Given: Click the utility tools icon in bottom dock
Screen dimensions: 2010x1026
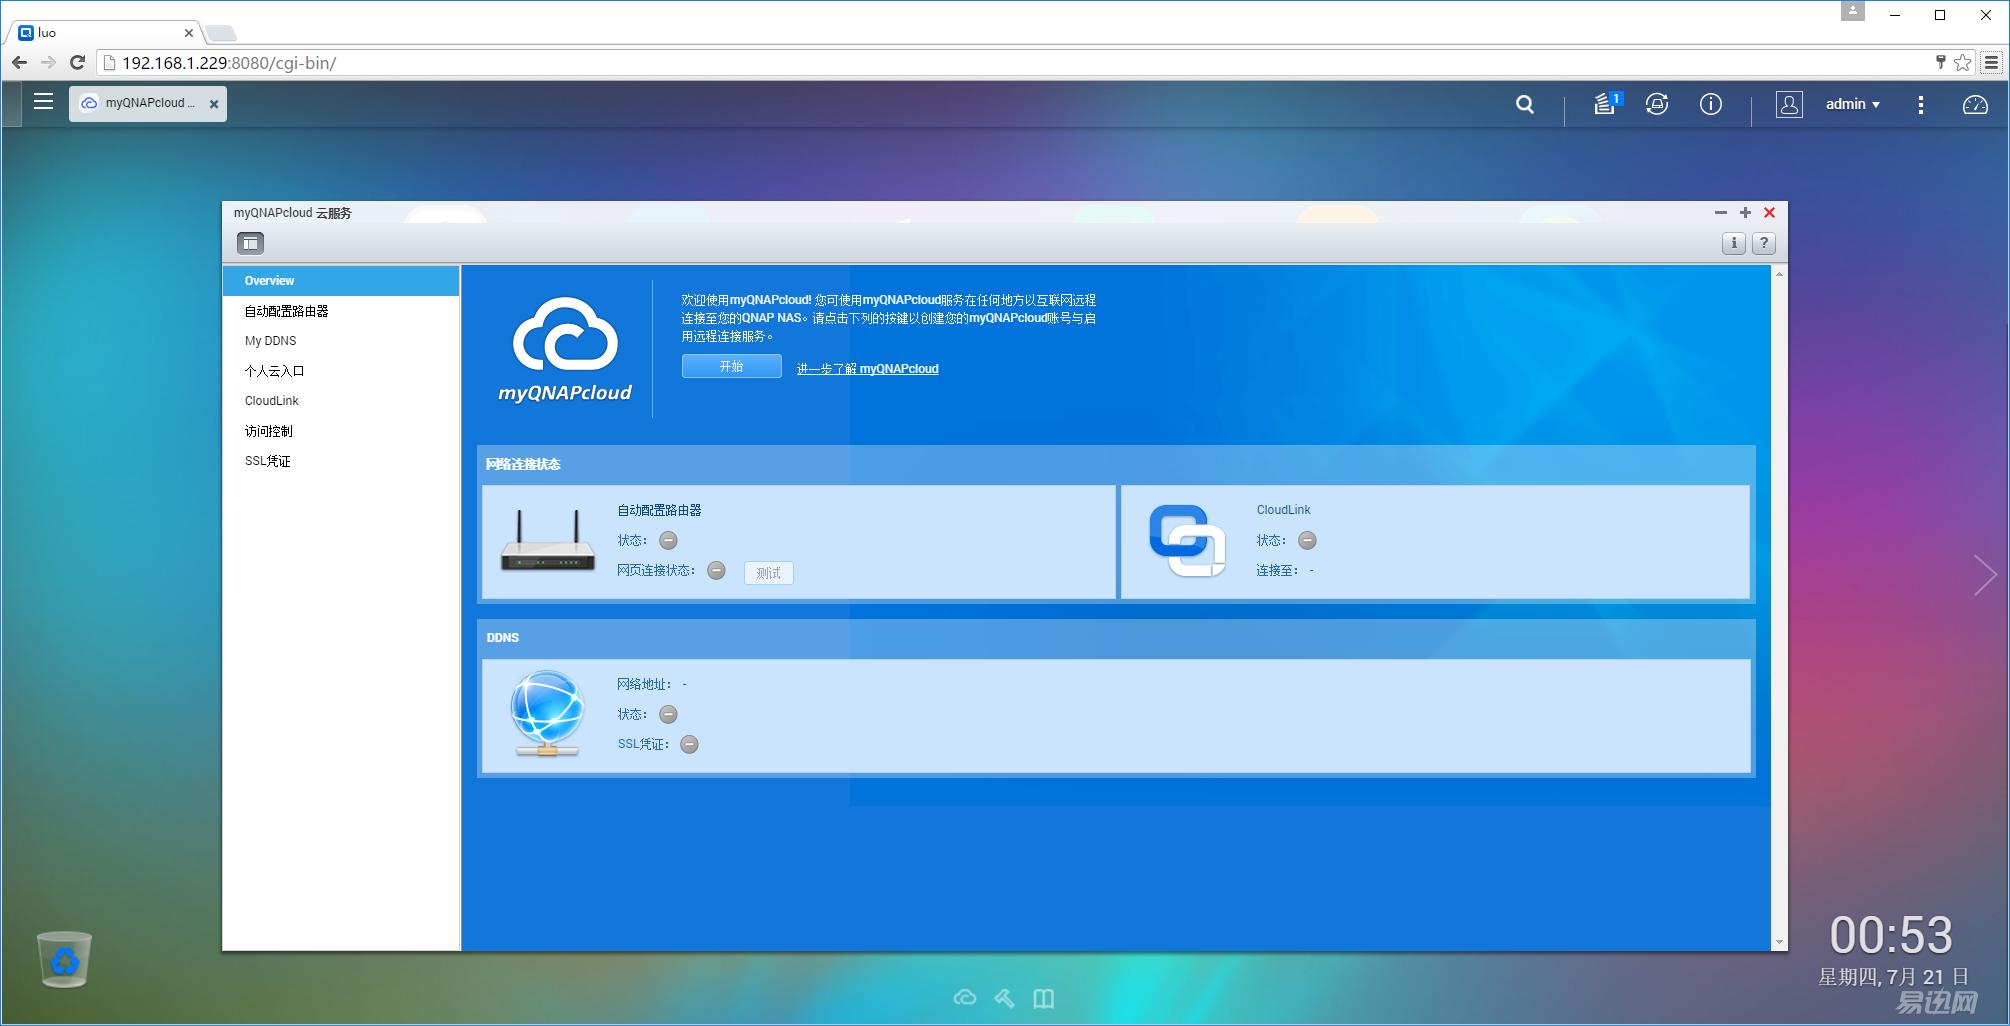Looking at the screenshot, I should click(1004, 998).
